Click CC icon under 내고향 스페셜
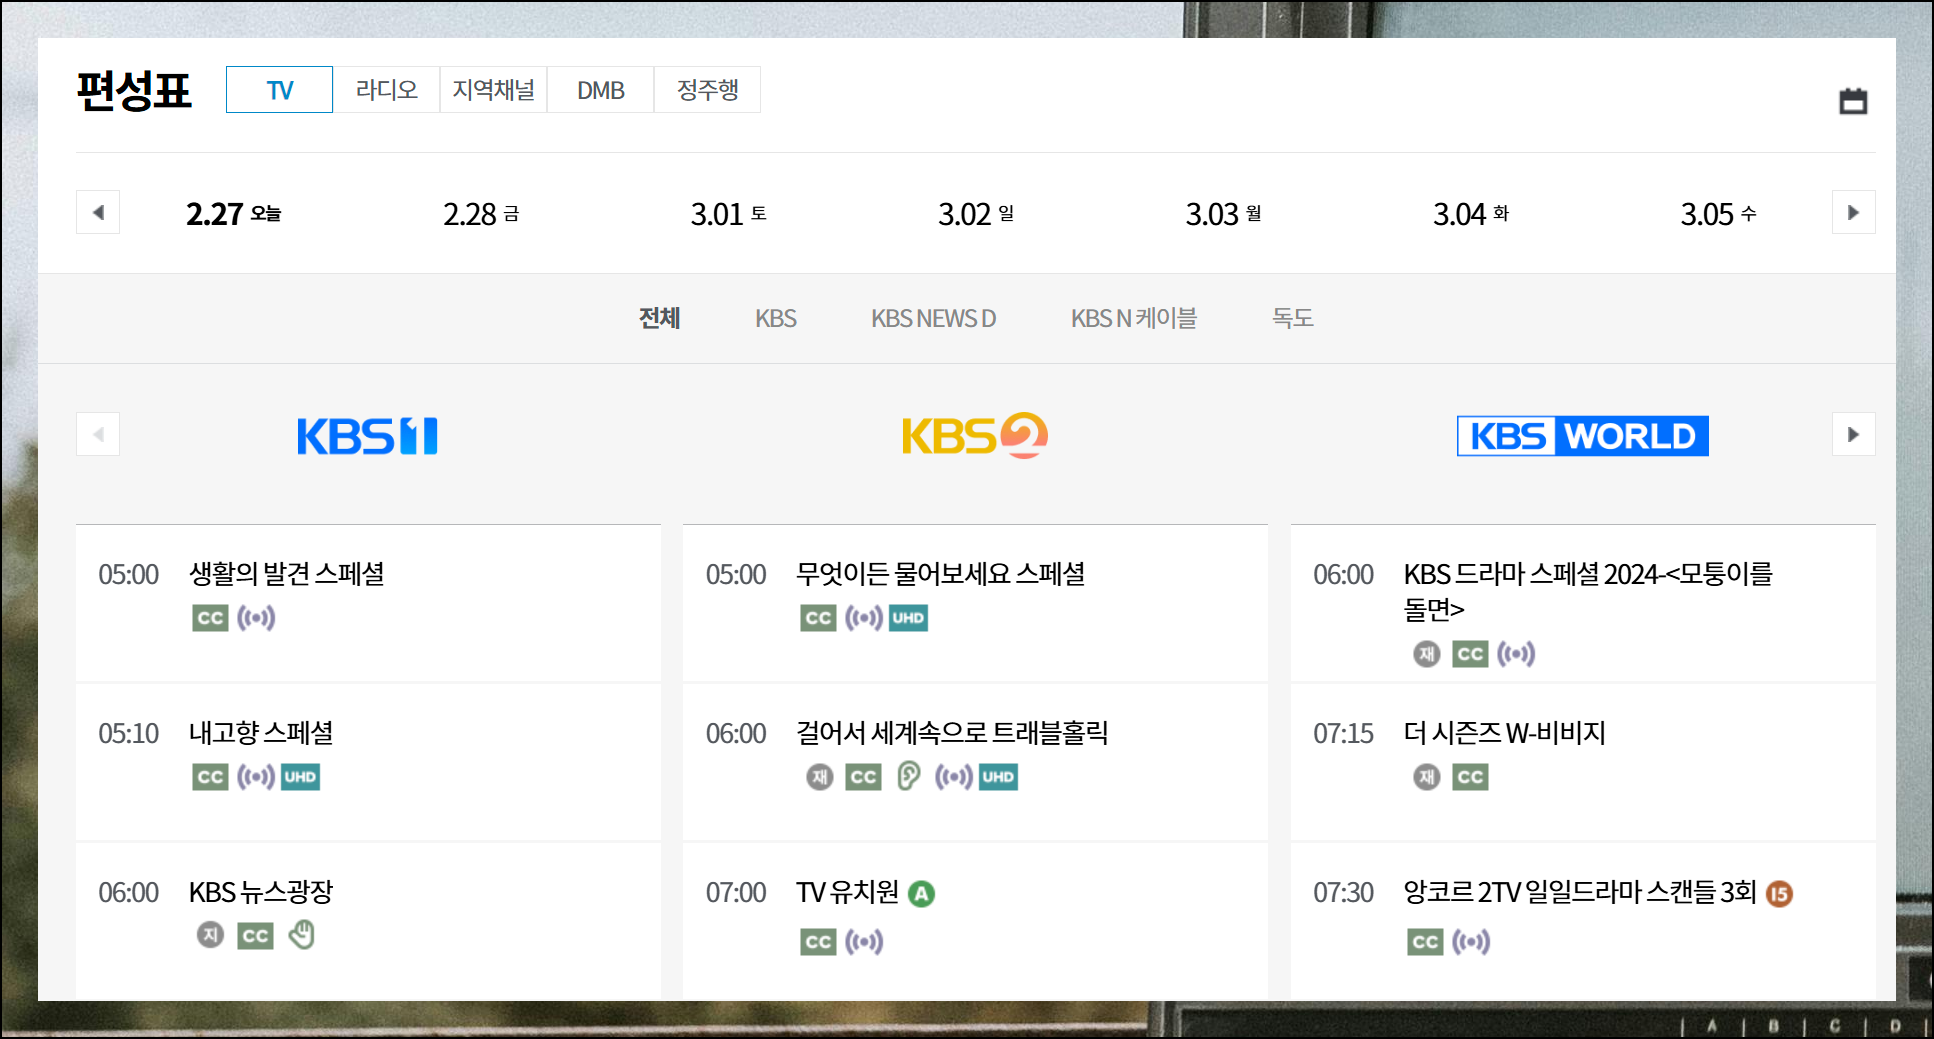The image size is (1934, 1039). click(210, 777)
